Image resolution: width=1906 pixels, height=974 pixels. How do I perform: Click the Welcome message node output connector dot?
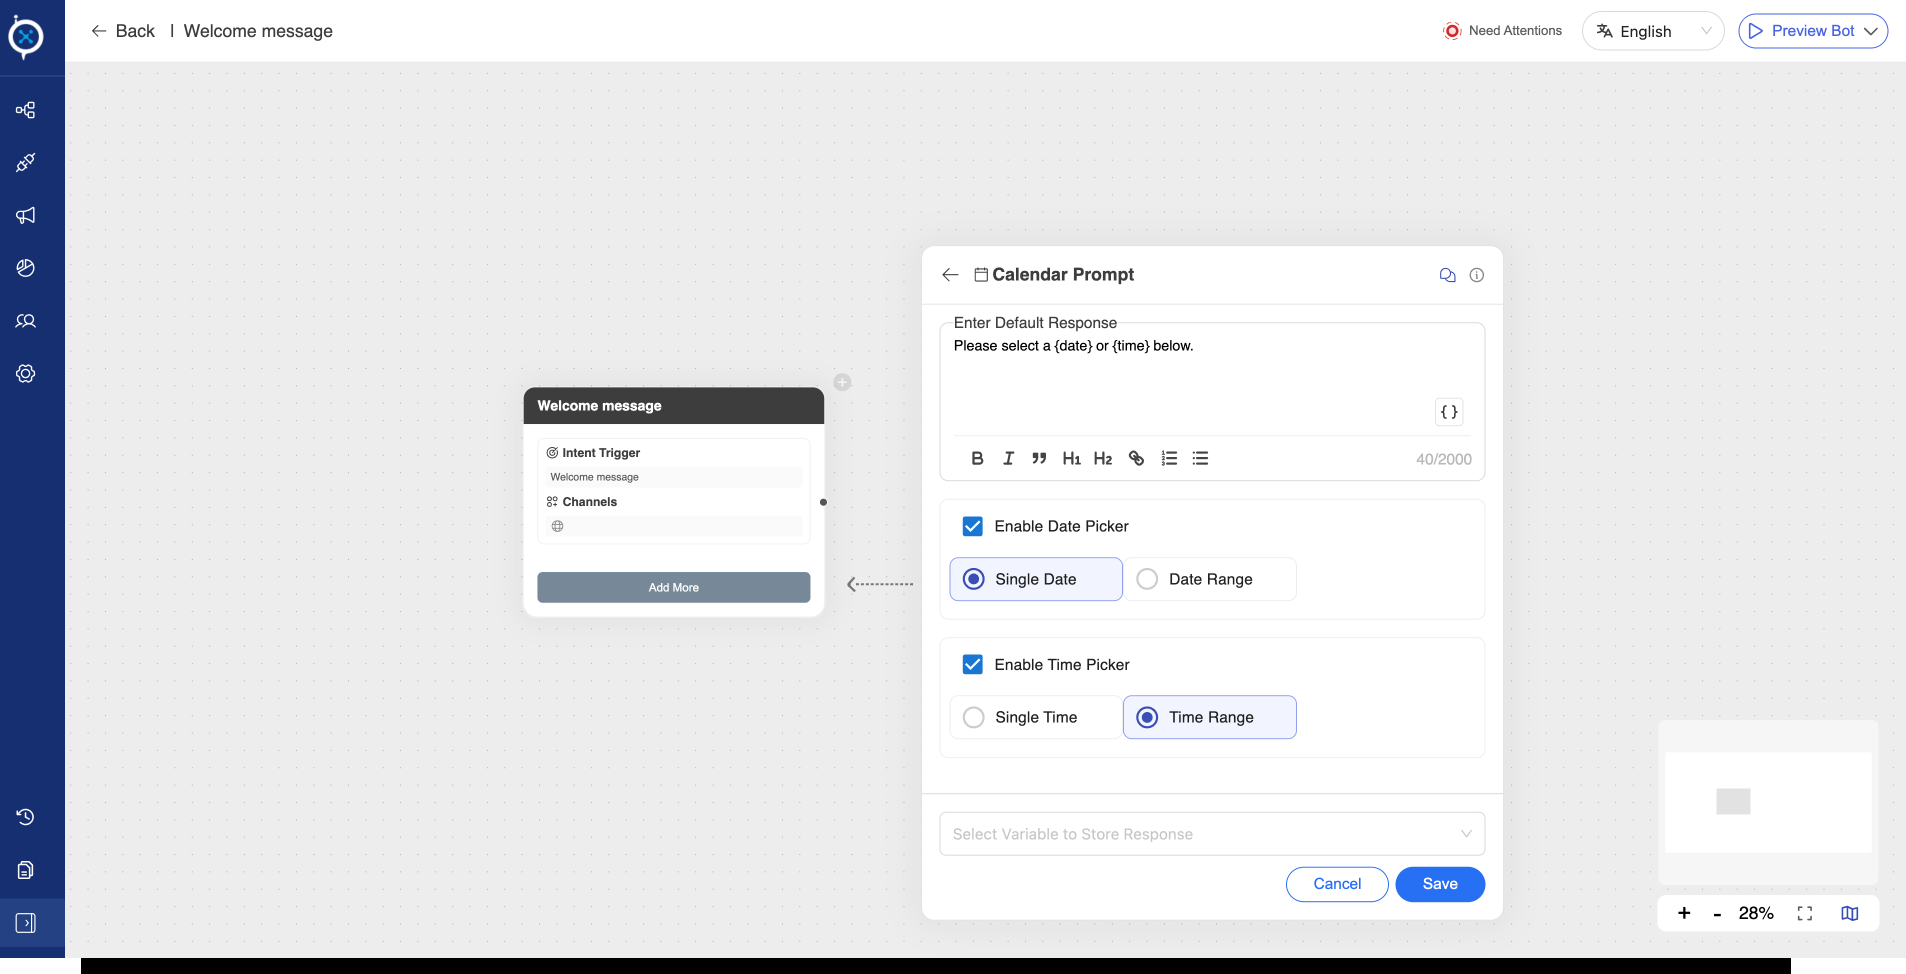(823, 502)
